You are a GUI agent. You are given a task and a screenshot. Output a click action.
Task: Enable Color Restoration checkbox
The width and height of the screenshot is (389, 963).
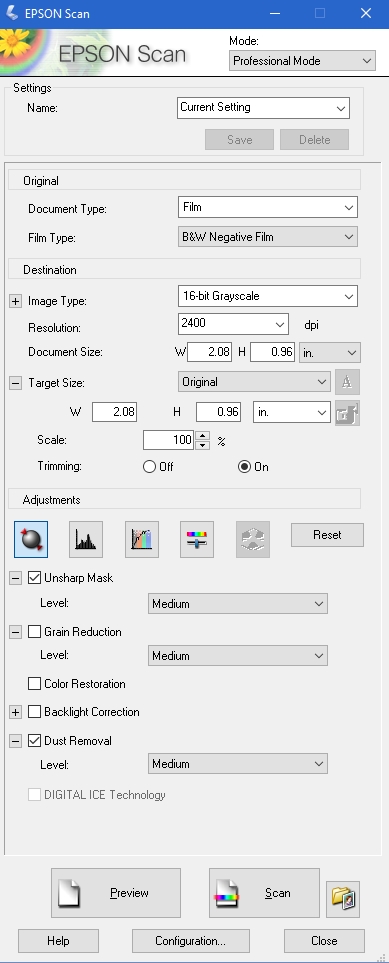(34, 684)
